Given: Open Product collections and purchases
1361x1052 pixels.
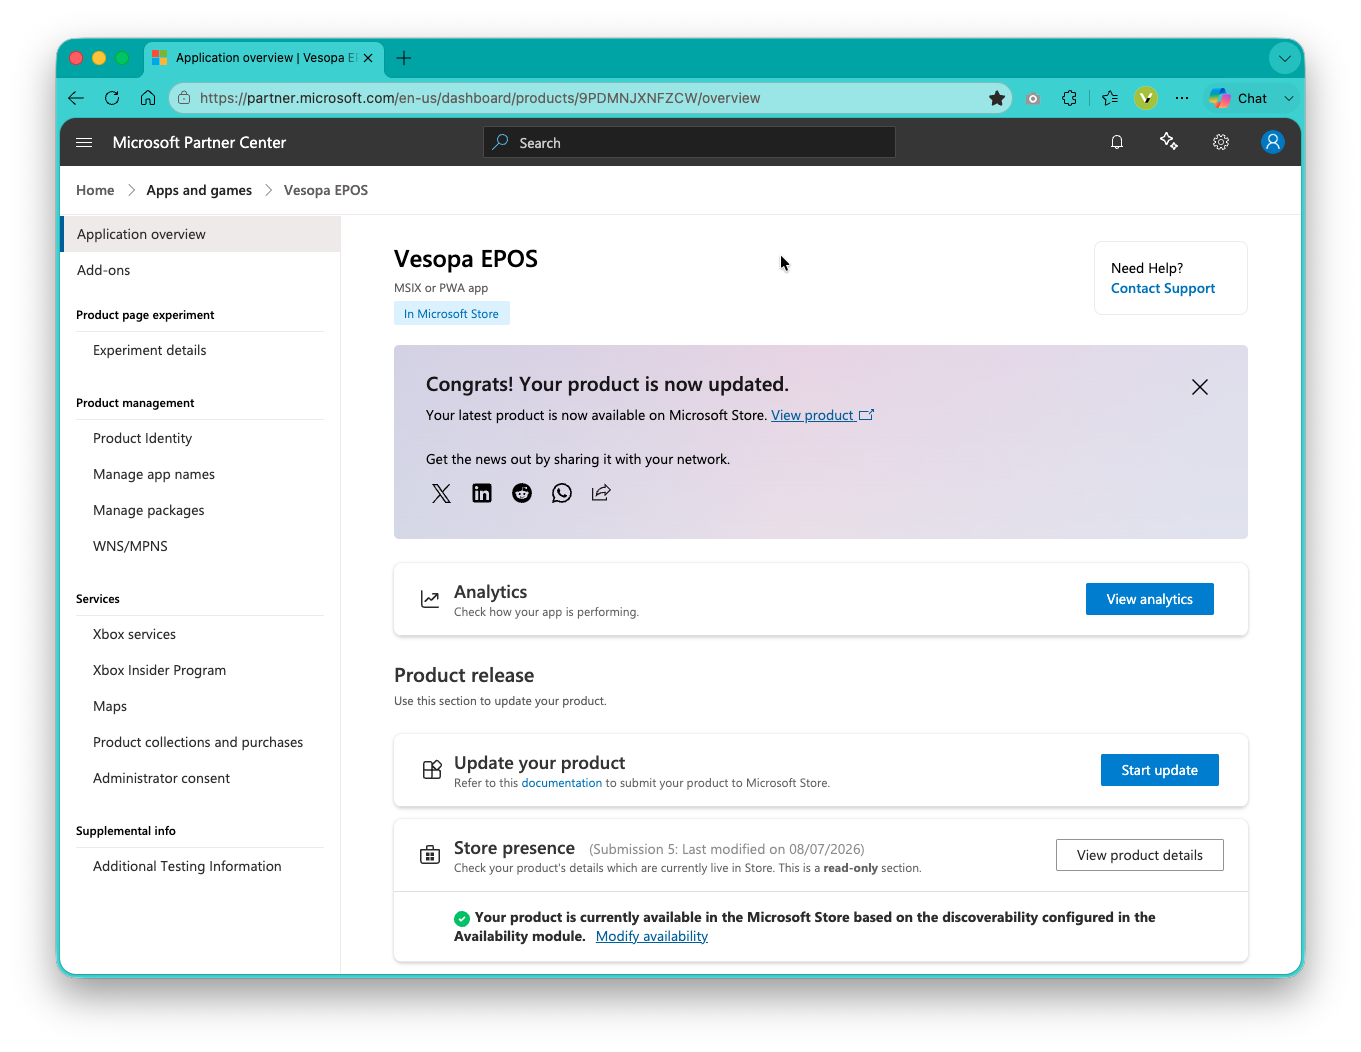Looking at the screenshot, I should (x=198, y=742).
